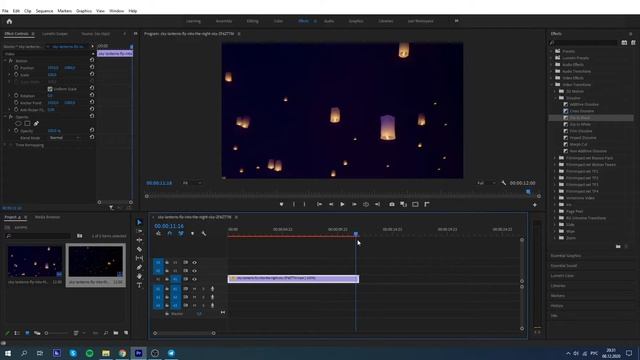Image resolution: width=640 pixels, height=360 pixels.
Task: Create a new bin in Project panel
Action: point(116,333)
